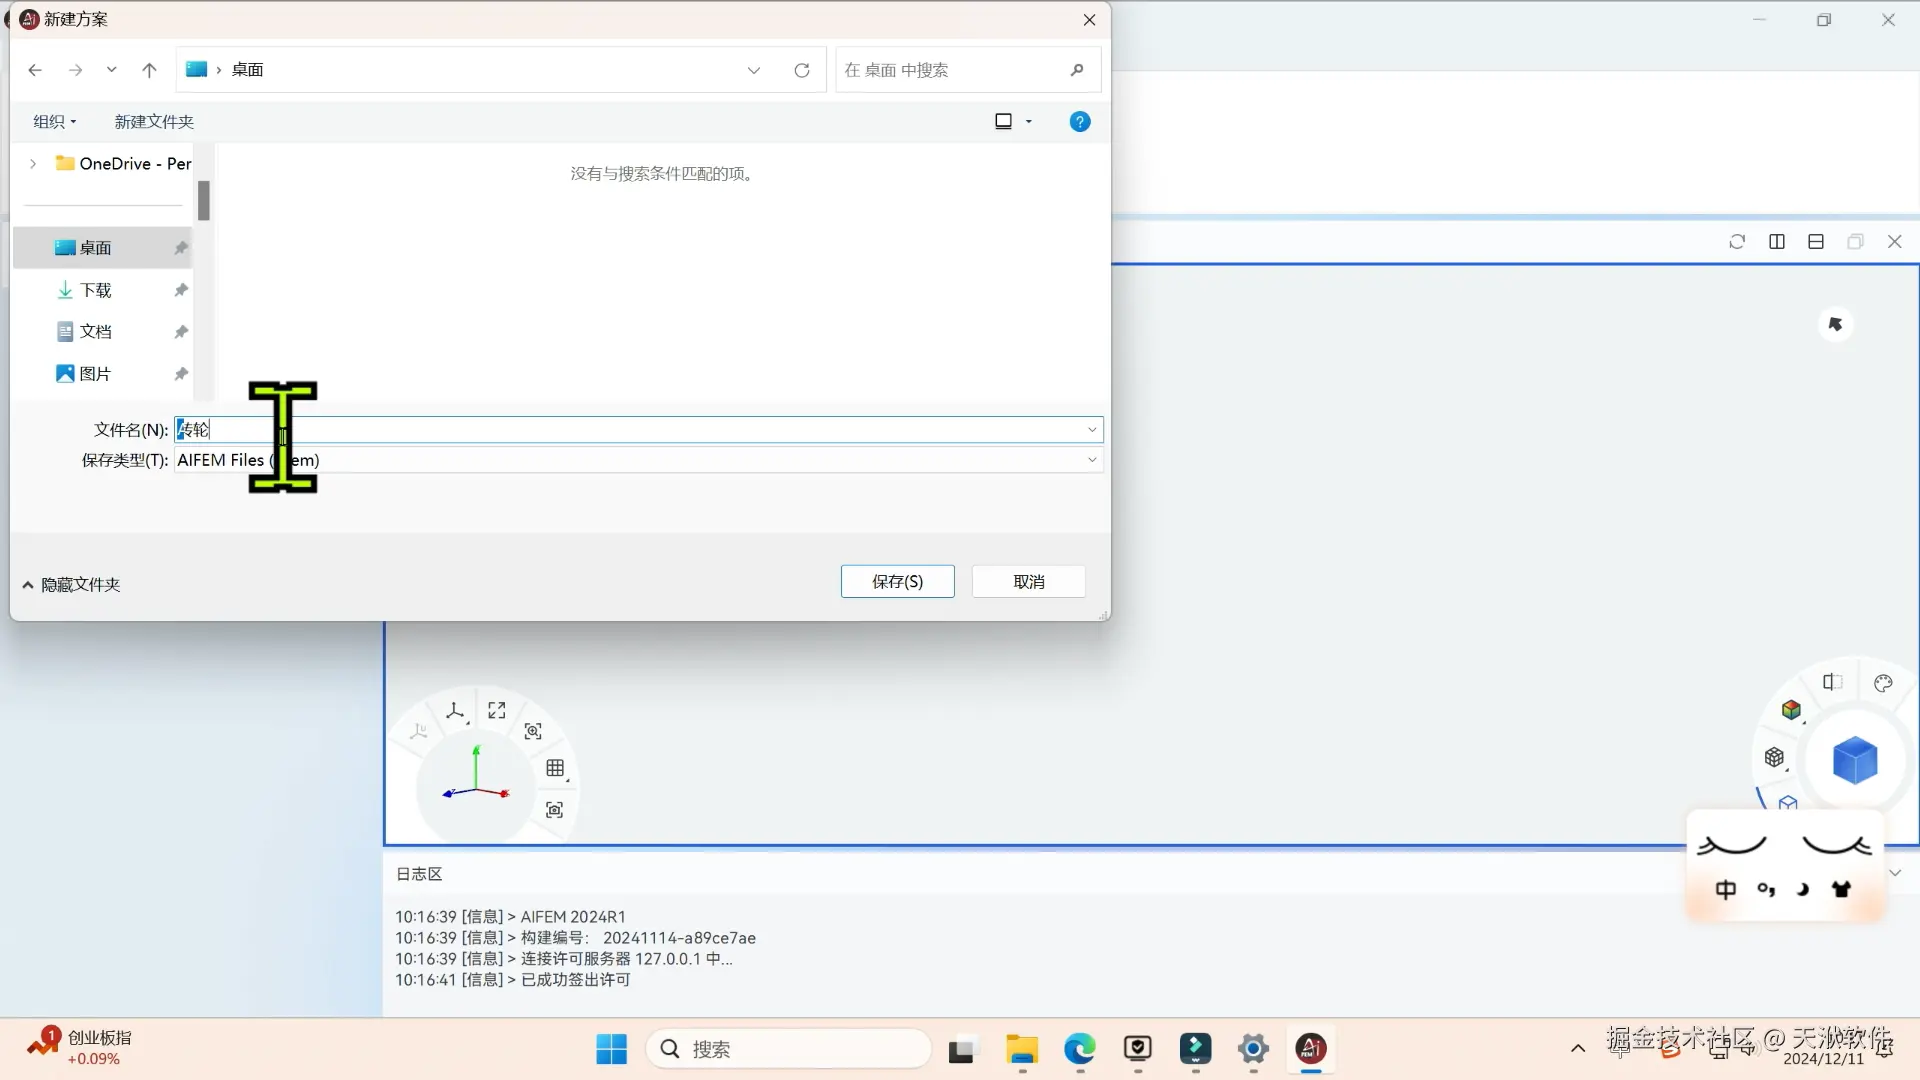Click the viewport screenshot camera icon

pos(554,810)
